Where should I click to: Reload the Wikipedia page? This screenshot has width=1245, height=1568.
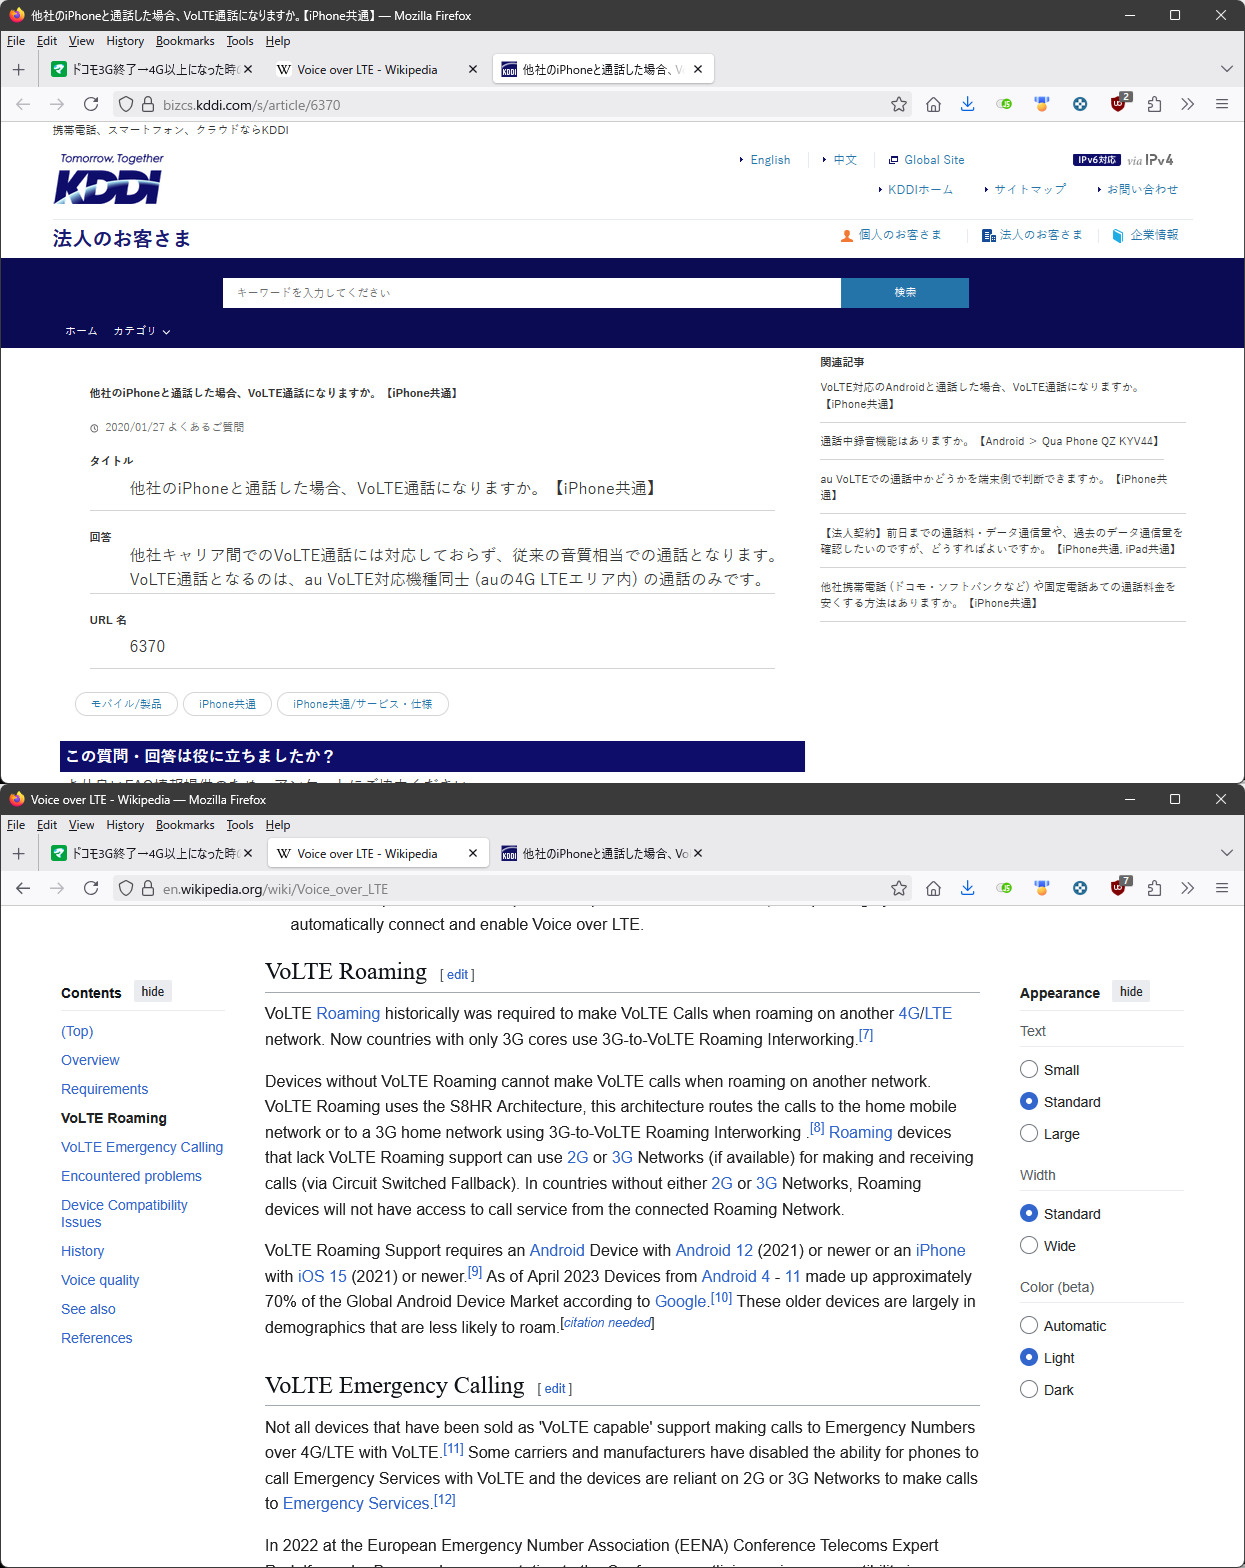[x=91, y=888]
